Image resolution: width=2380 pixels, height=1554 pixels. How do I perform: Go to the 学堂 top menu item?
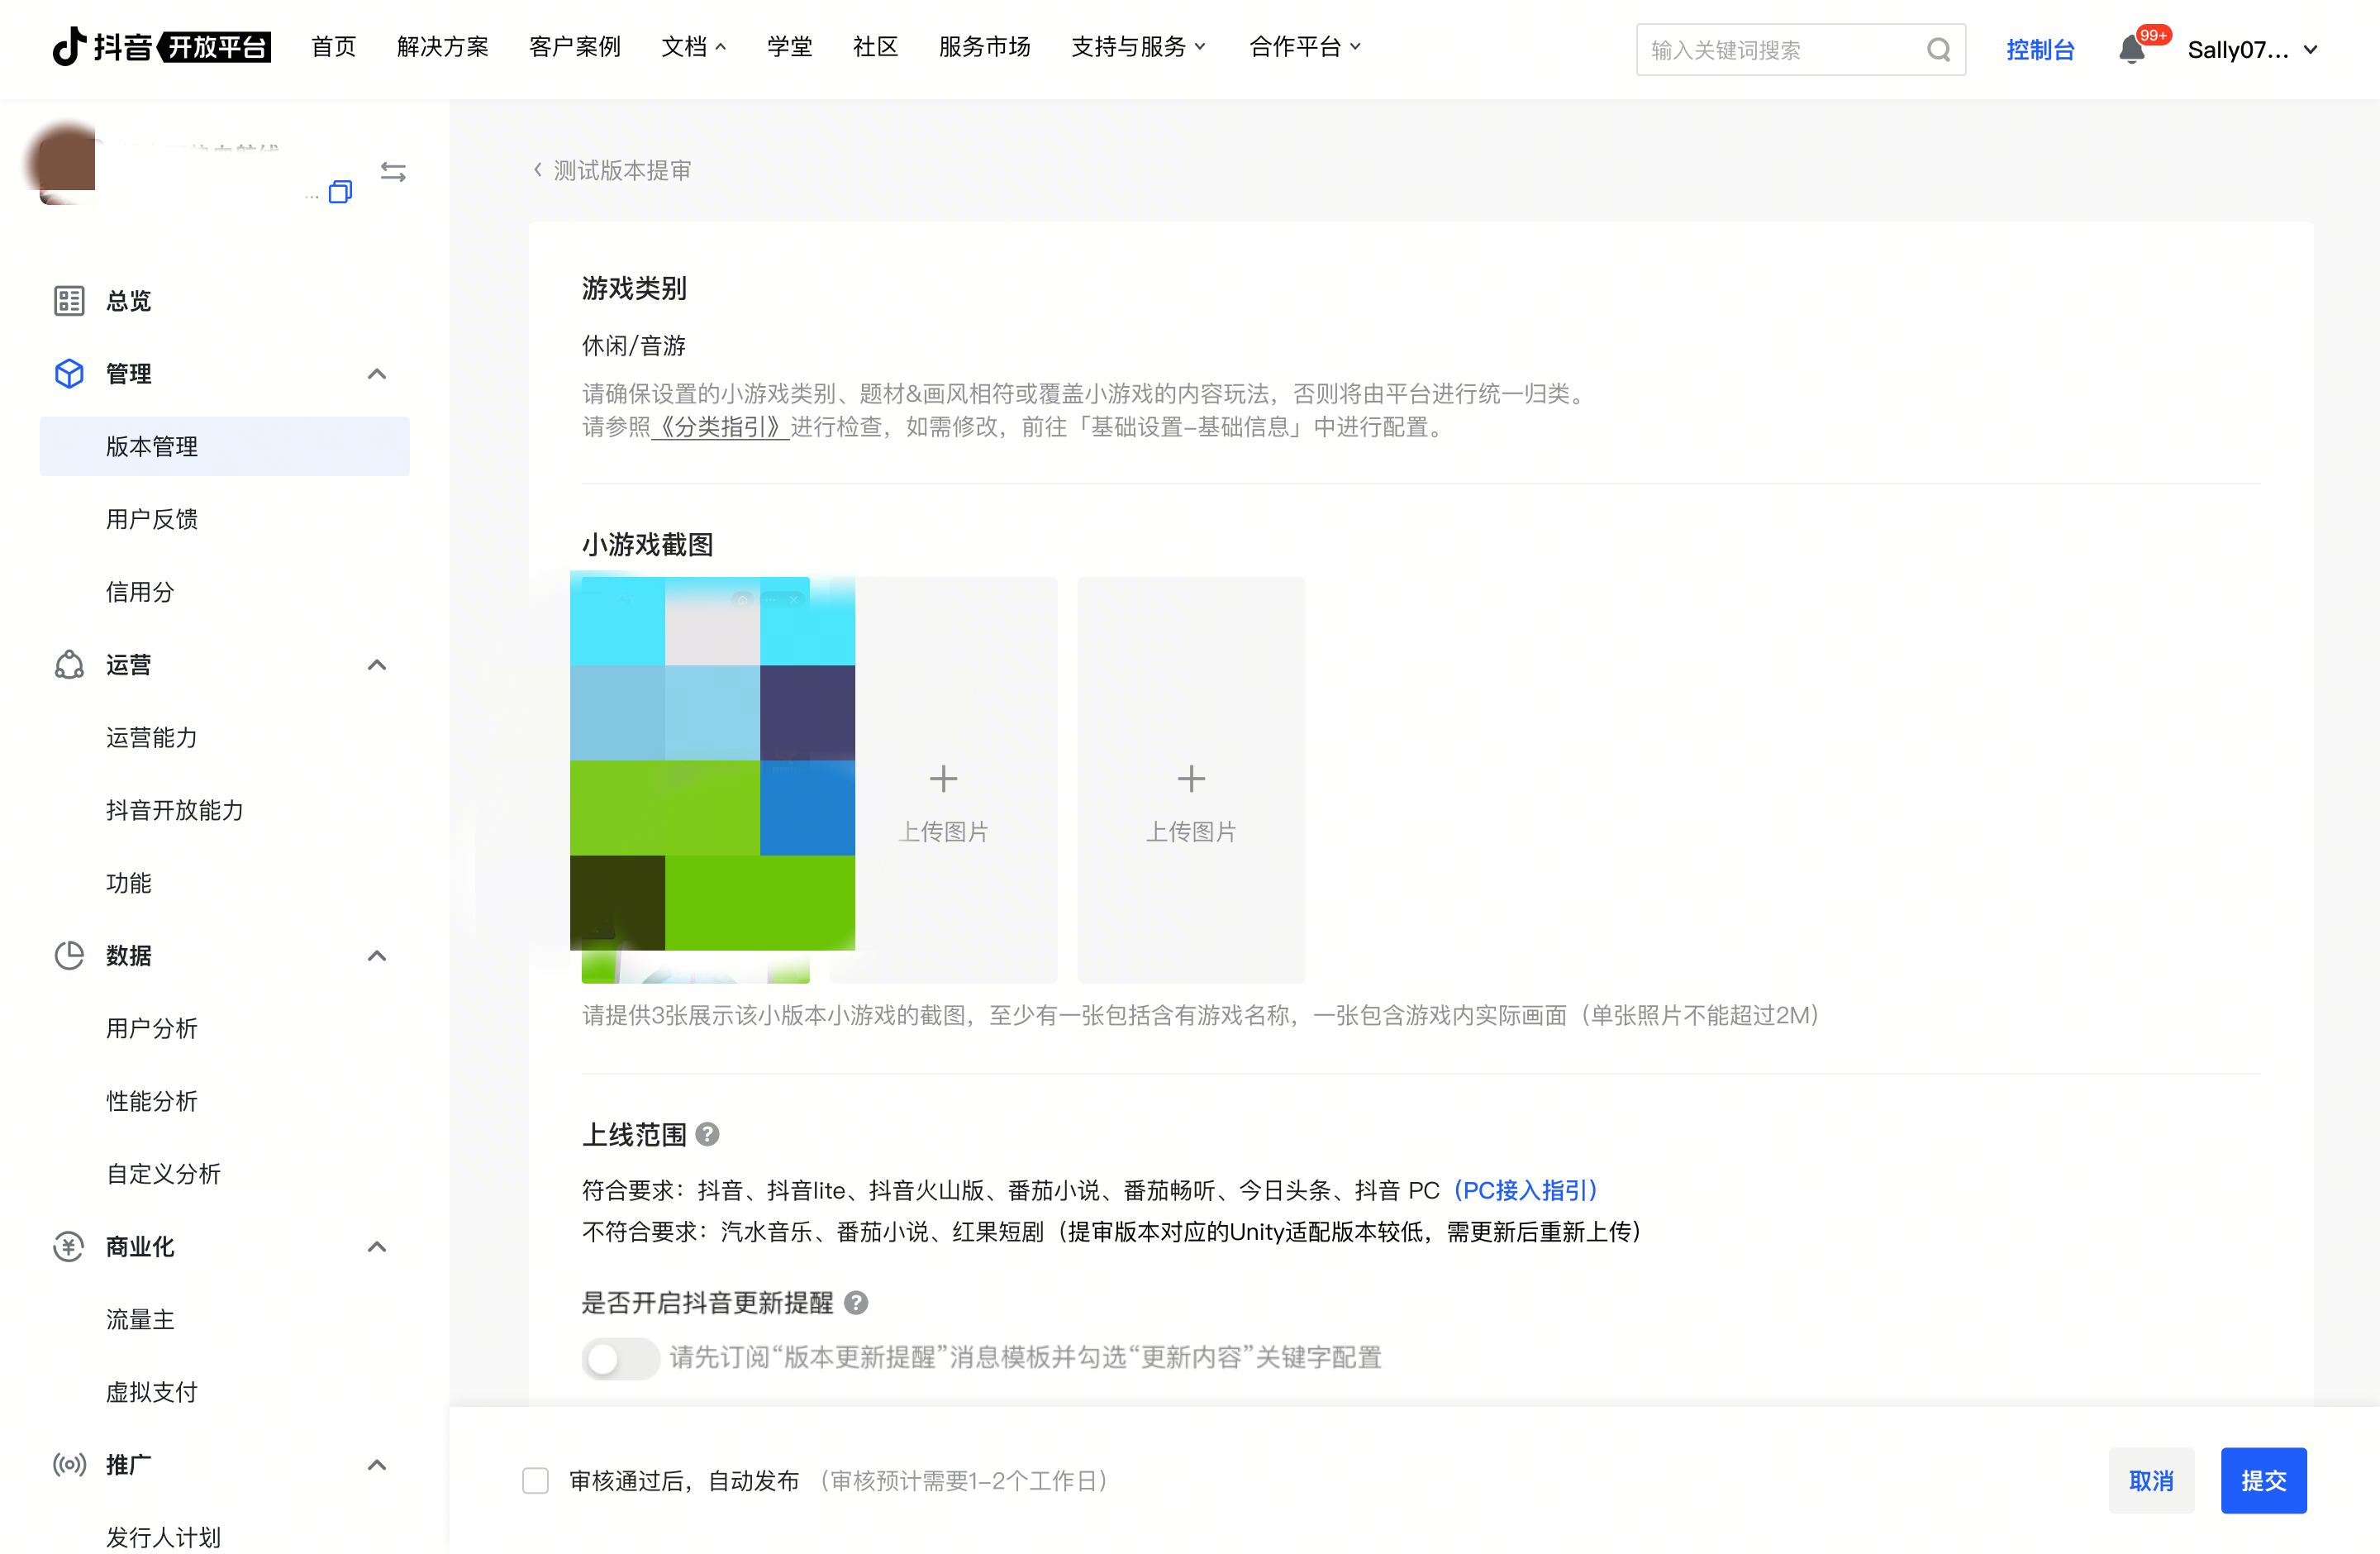(789, 47)
